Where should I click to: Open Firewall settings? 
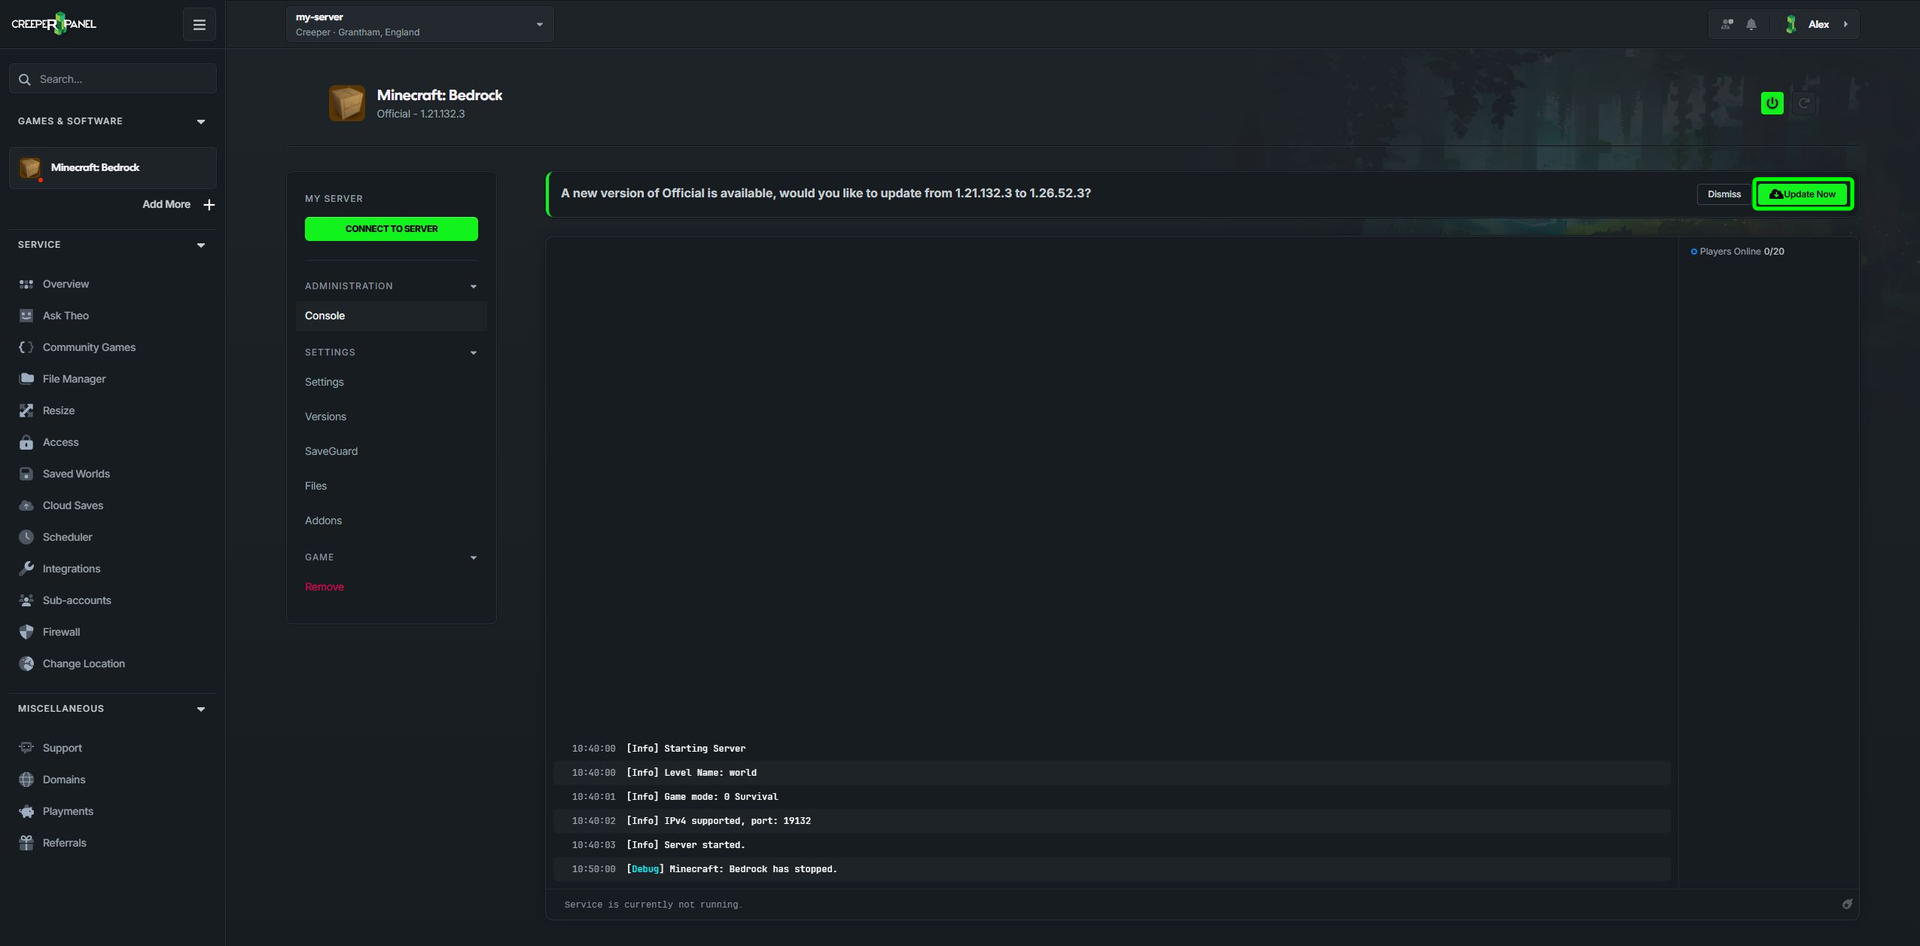click(61, 633)
